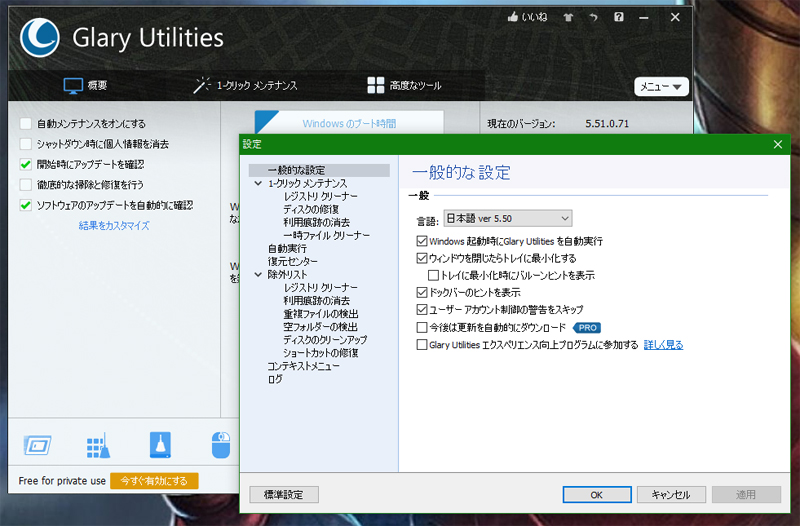This screenshot has width=800, height=526.
Task: Select ショートカットの修復 tree item
Action: coord(320,353)
